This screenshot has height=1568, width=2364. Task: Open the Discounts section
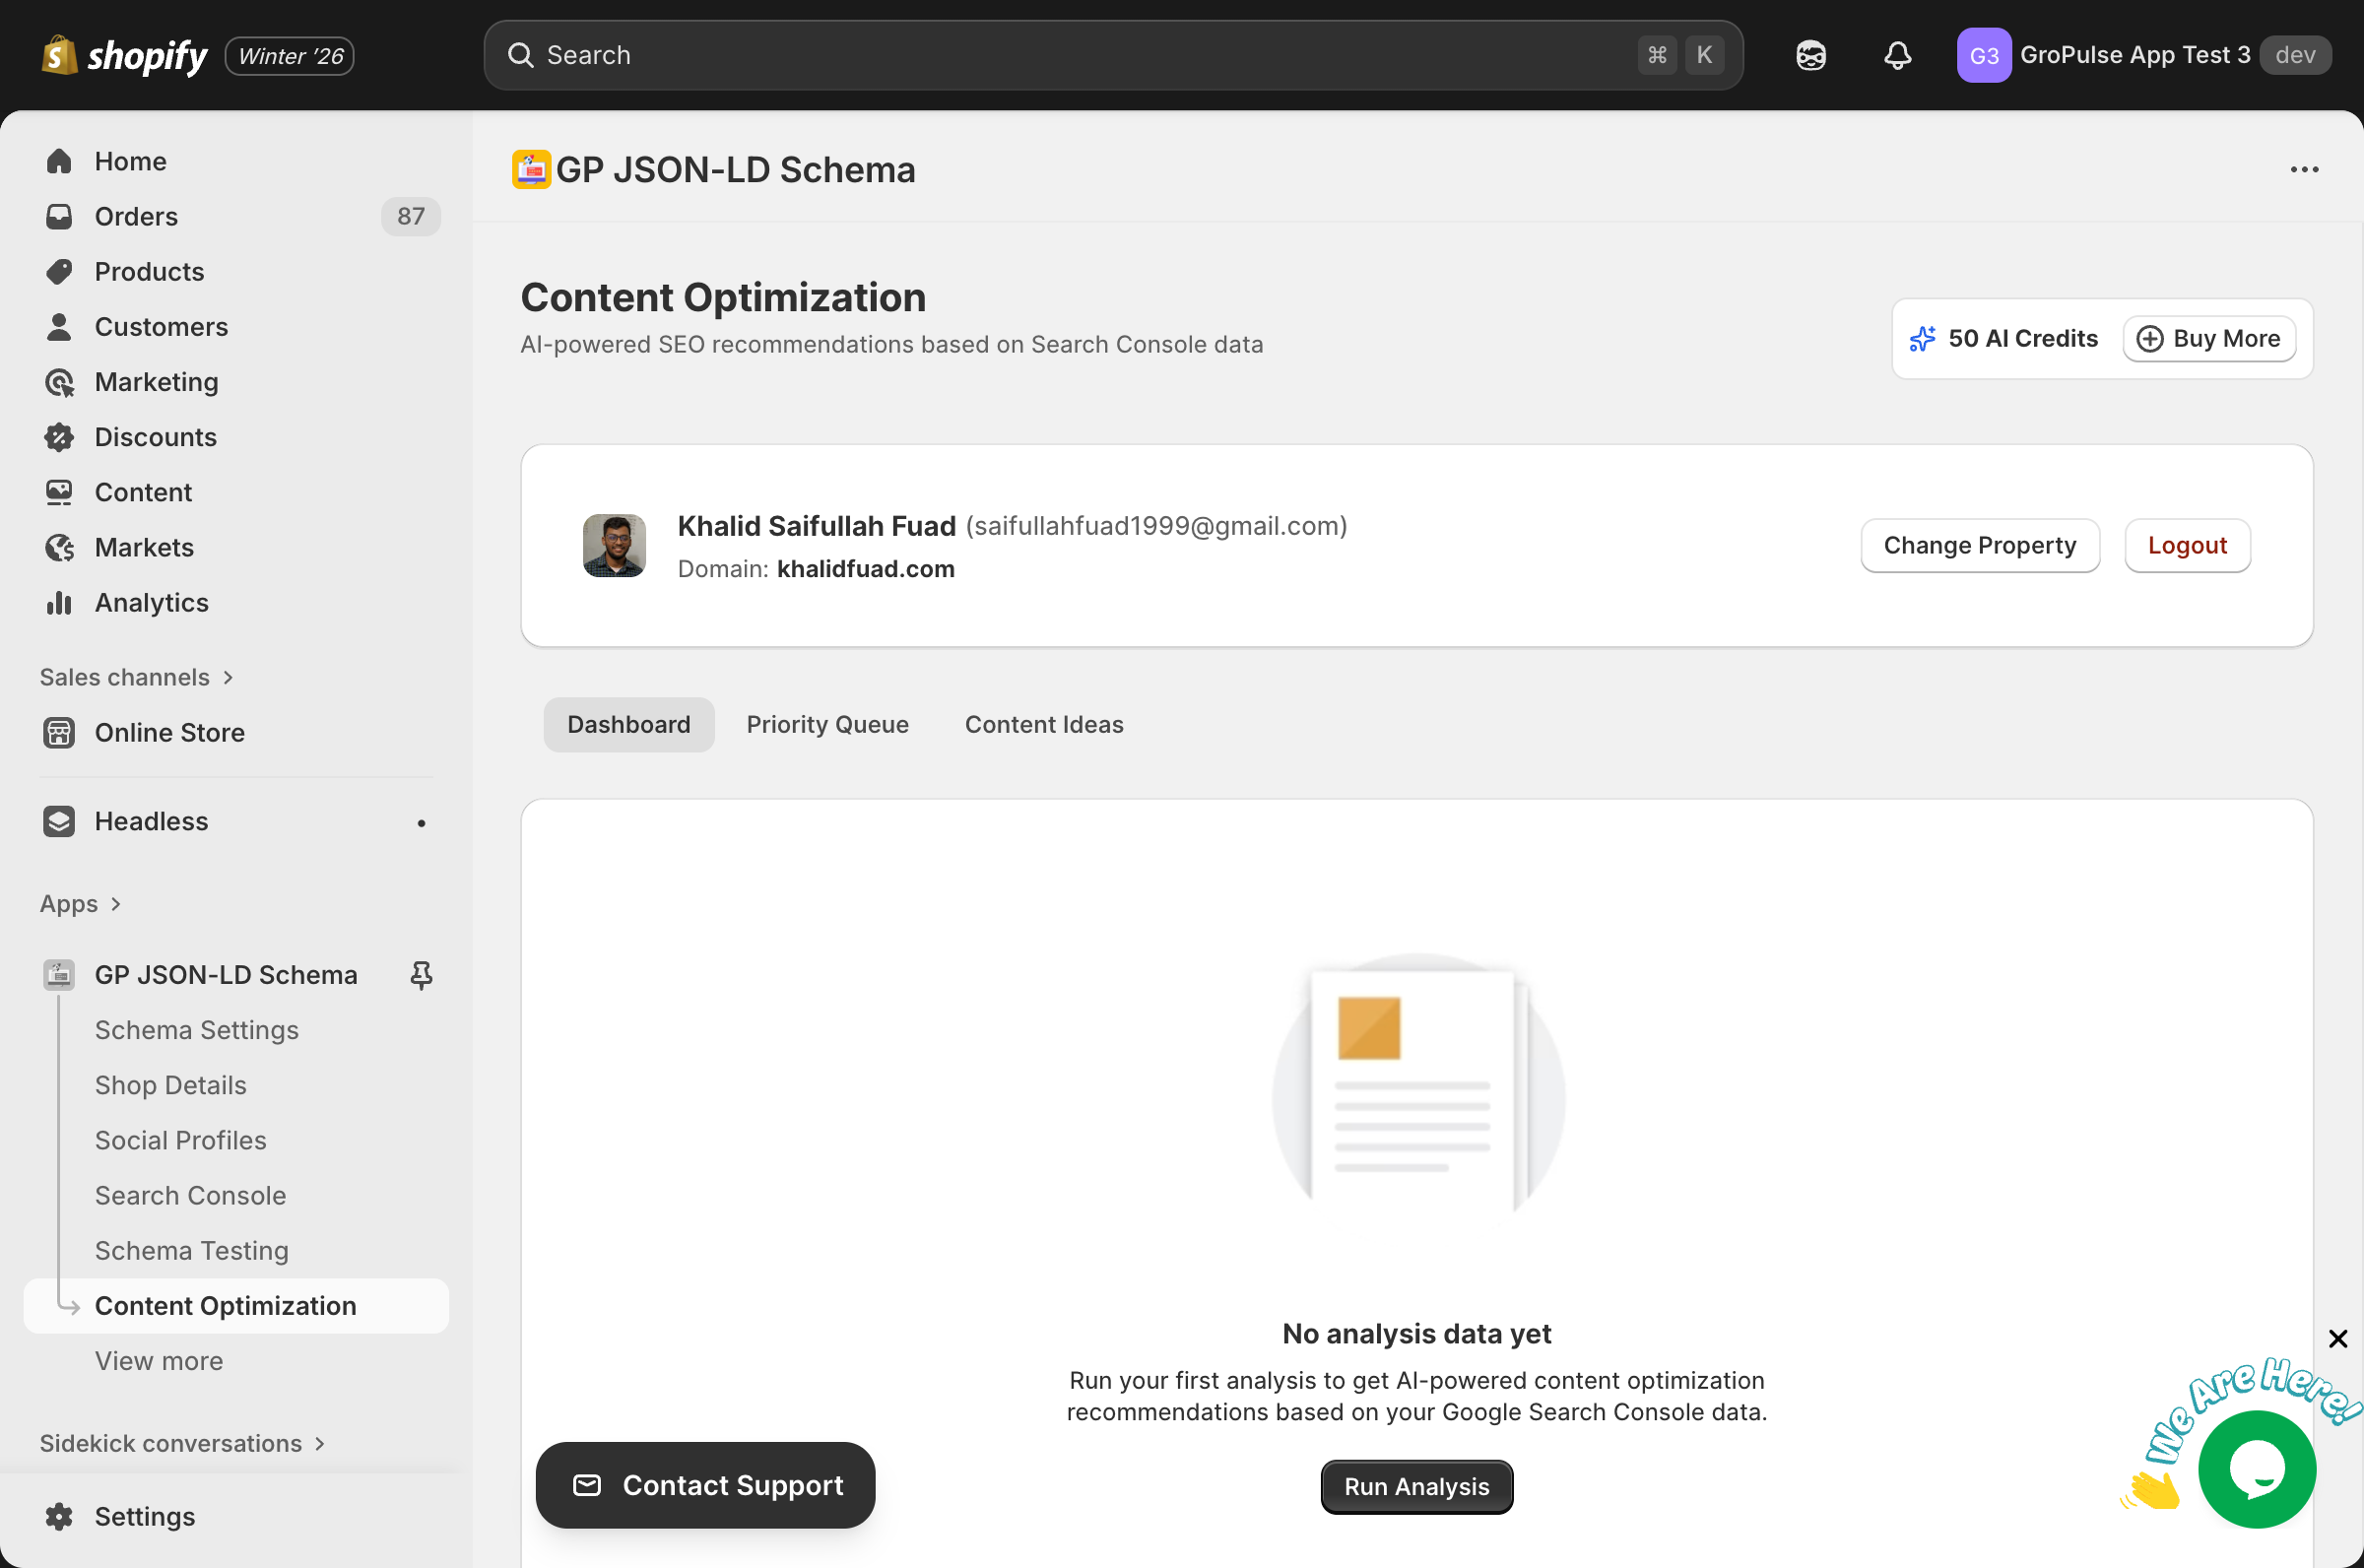(60, 437)
